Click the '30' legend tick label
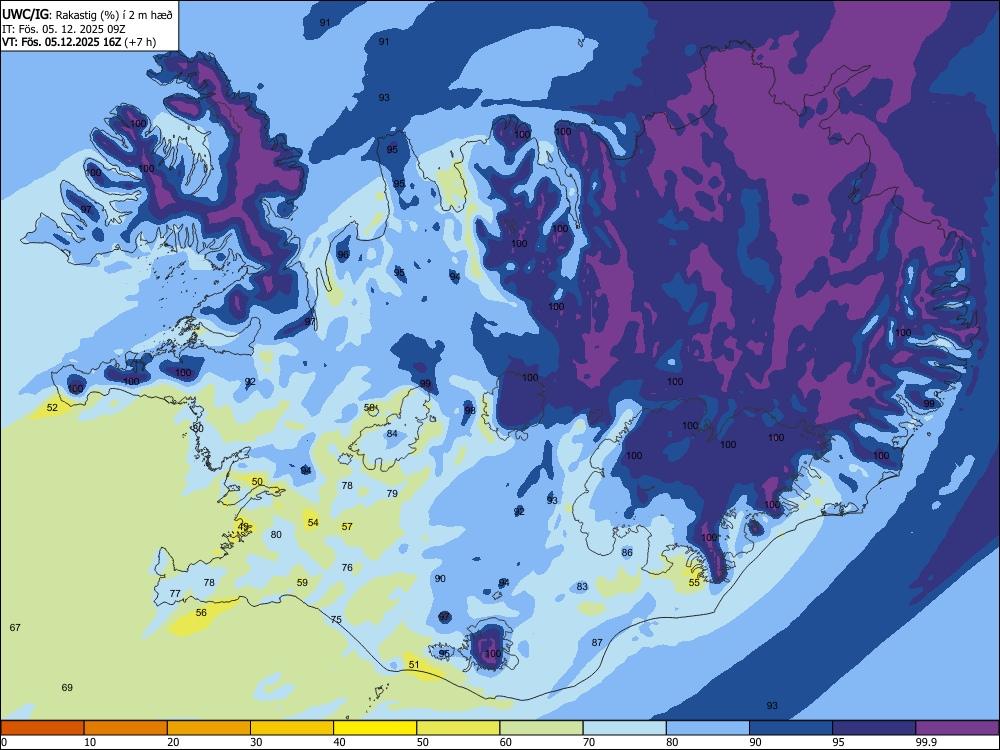This screenshot has height=750, width=1000. [256, 742]
